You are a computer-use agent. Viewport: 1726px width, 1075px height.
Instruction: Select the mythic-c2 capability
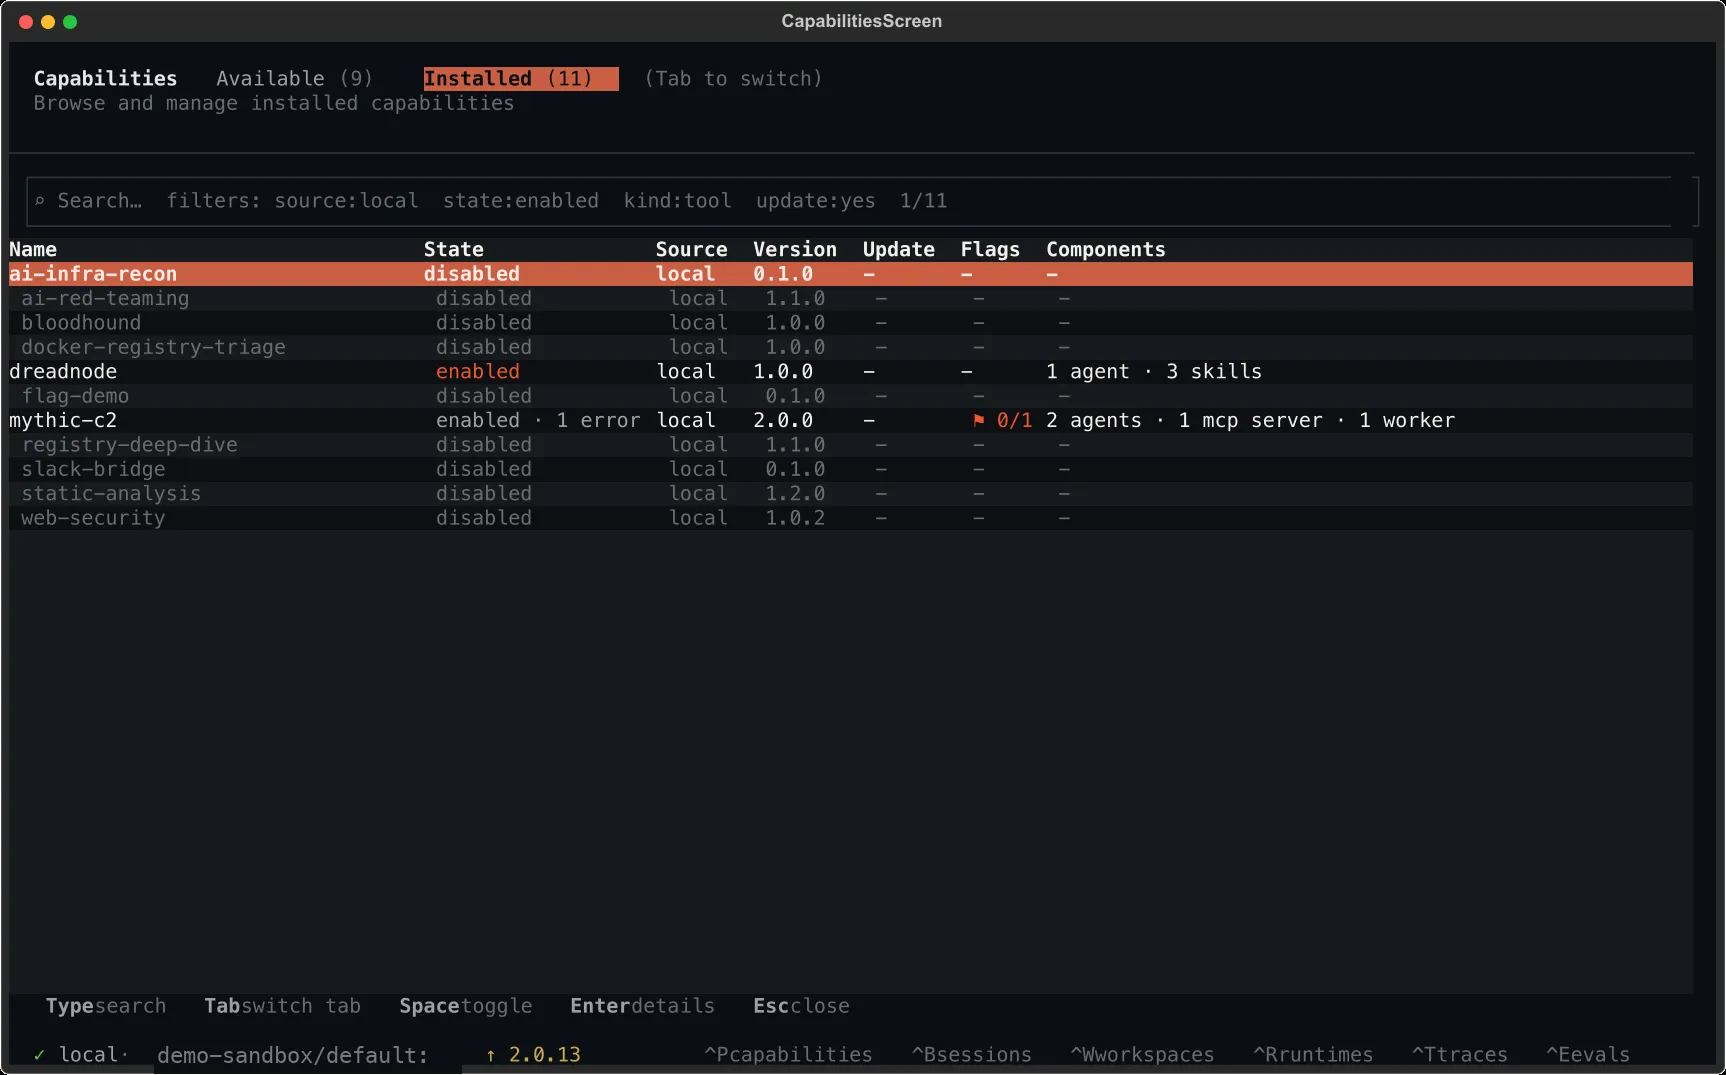pos(851,420)
